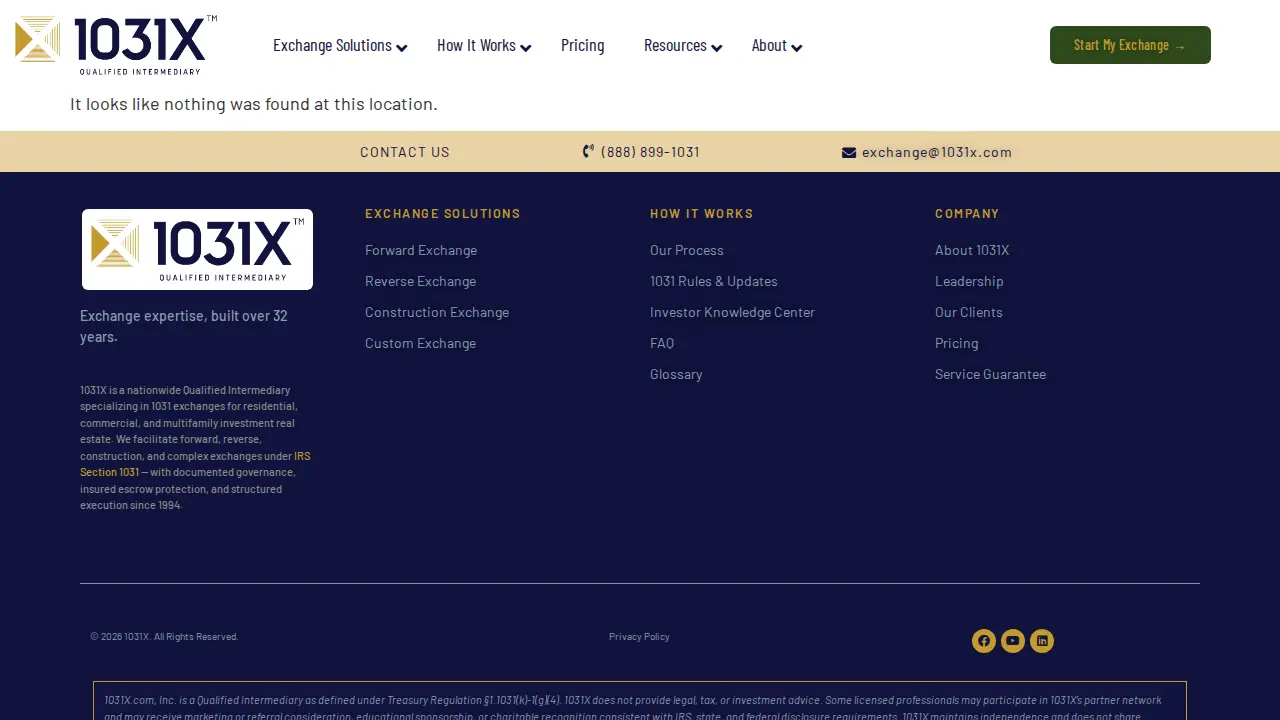Click the Start My Exchange button
The height and width of the screenshot is (720, 1280).
tap(1130, 45)
